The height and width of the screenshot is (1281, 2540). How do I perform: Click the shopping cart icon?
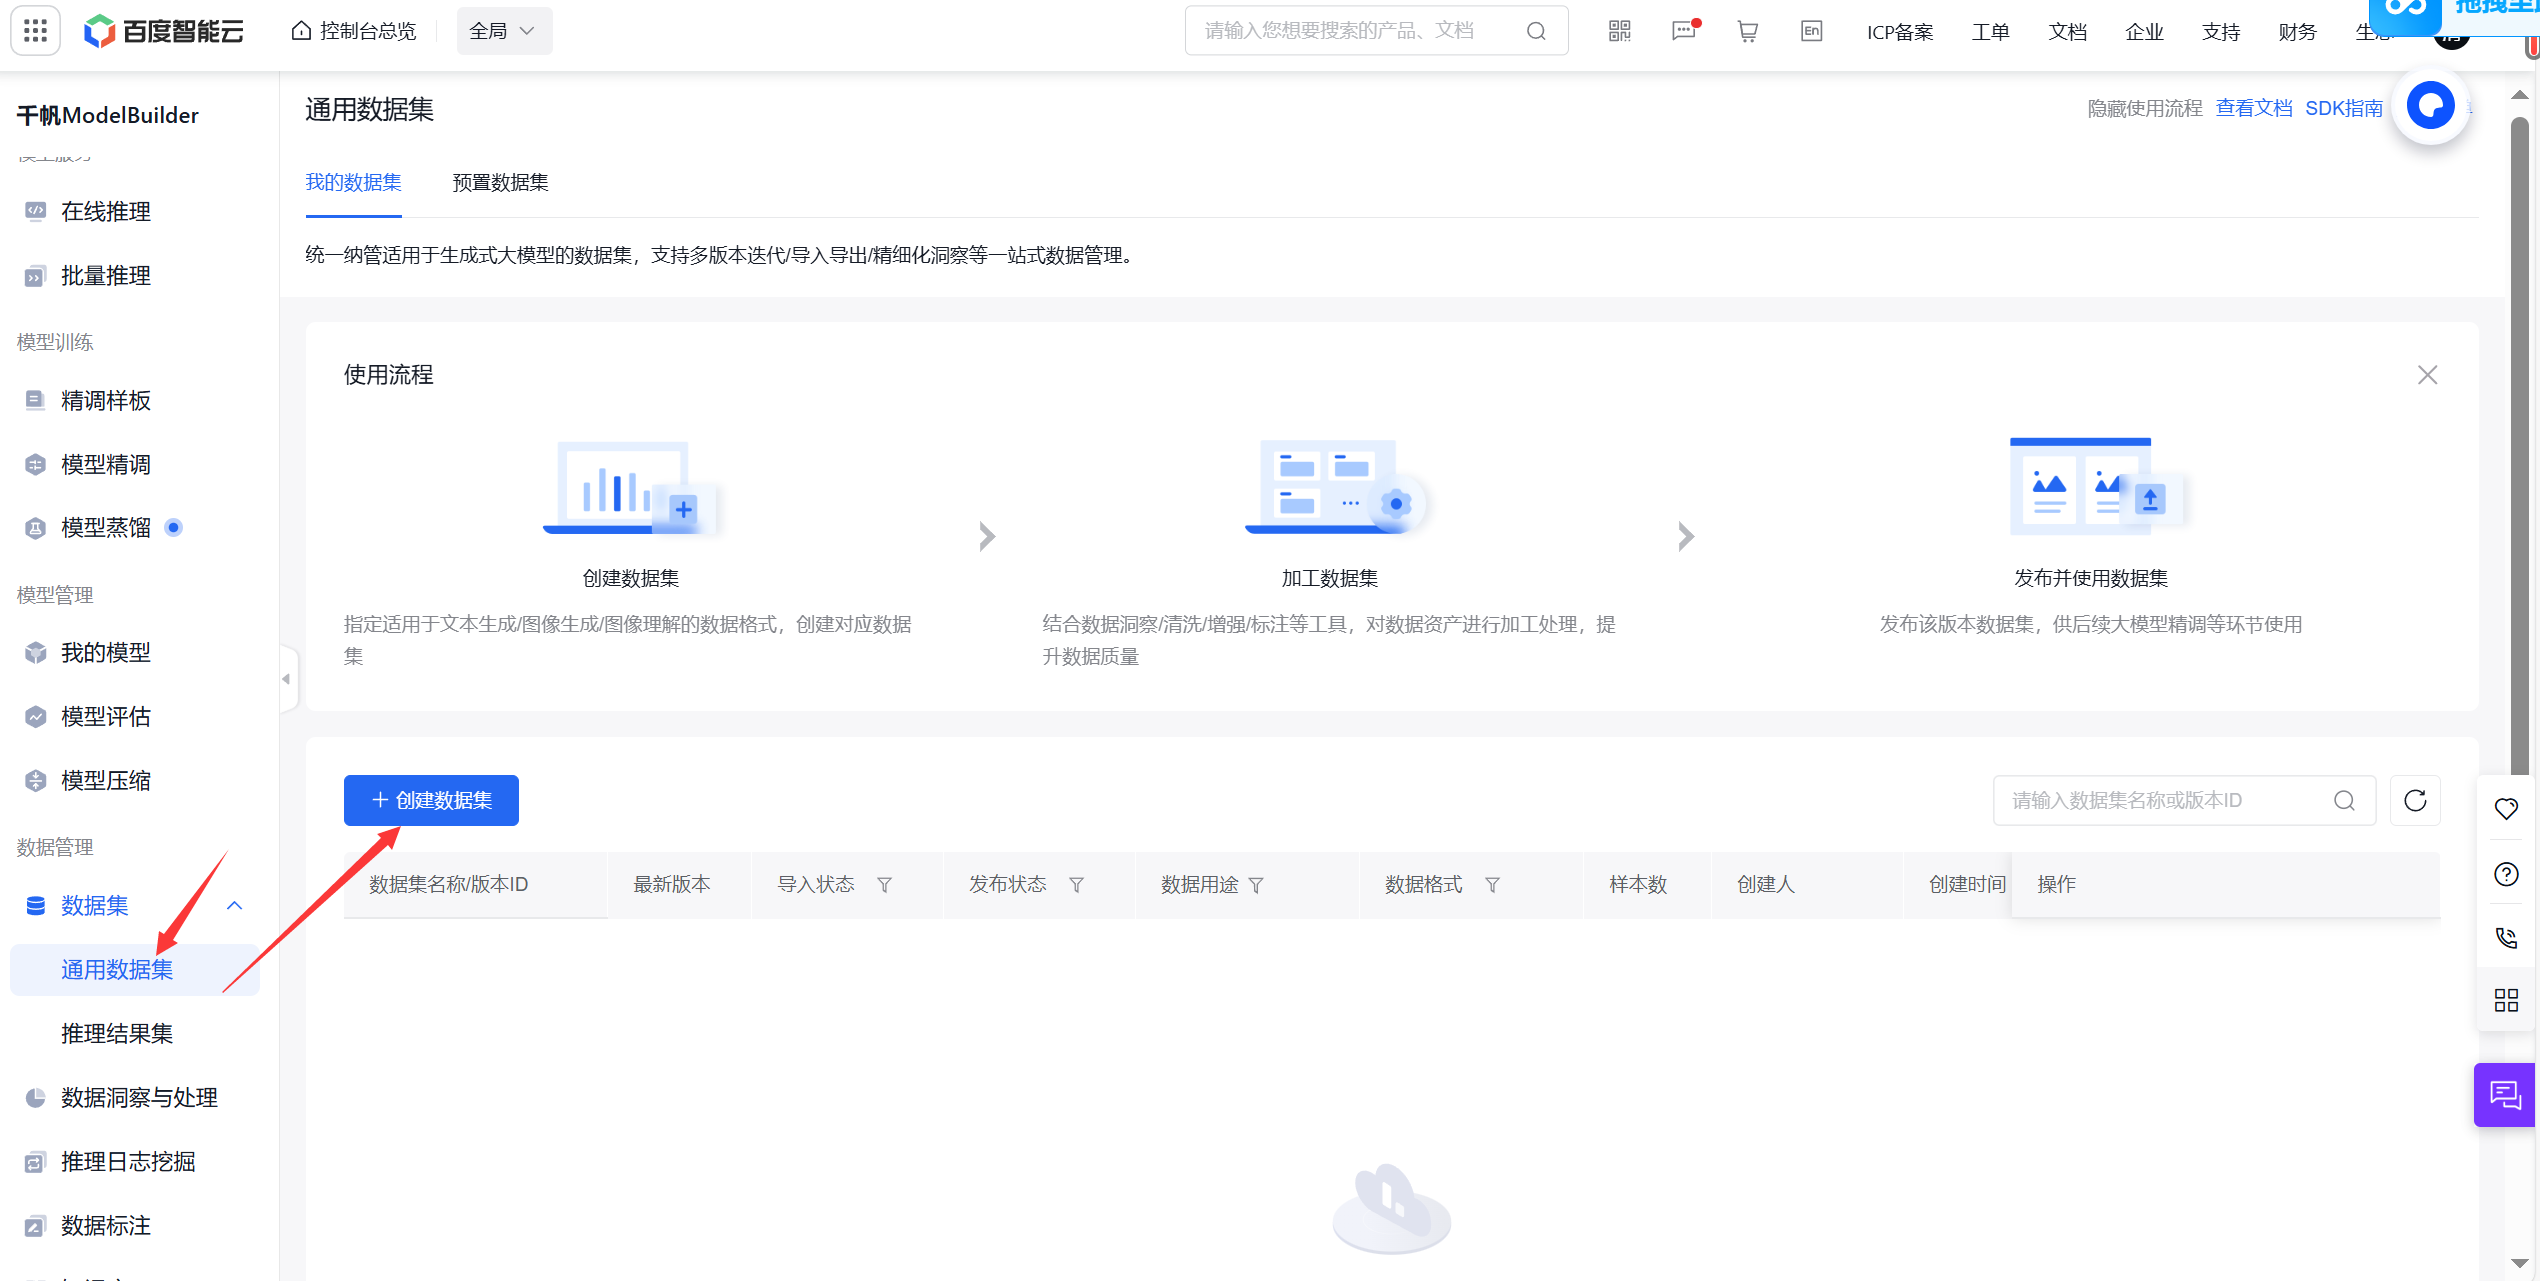click(x=1747, y=31)
